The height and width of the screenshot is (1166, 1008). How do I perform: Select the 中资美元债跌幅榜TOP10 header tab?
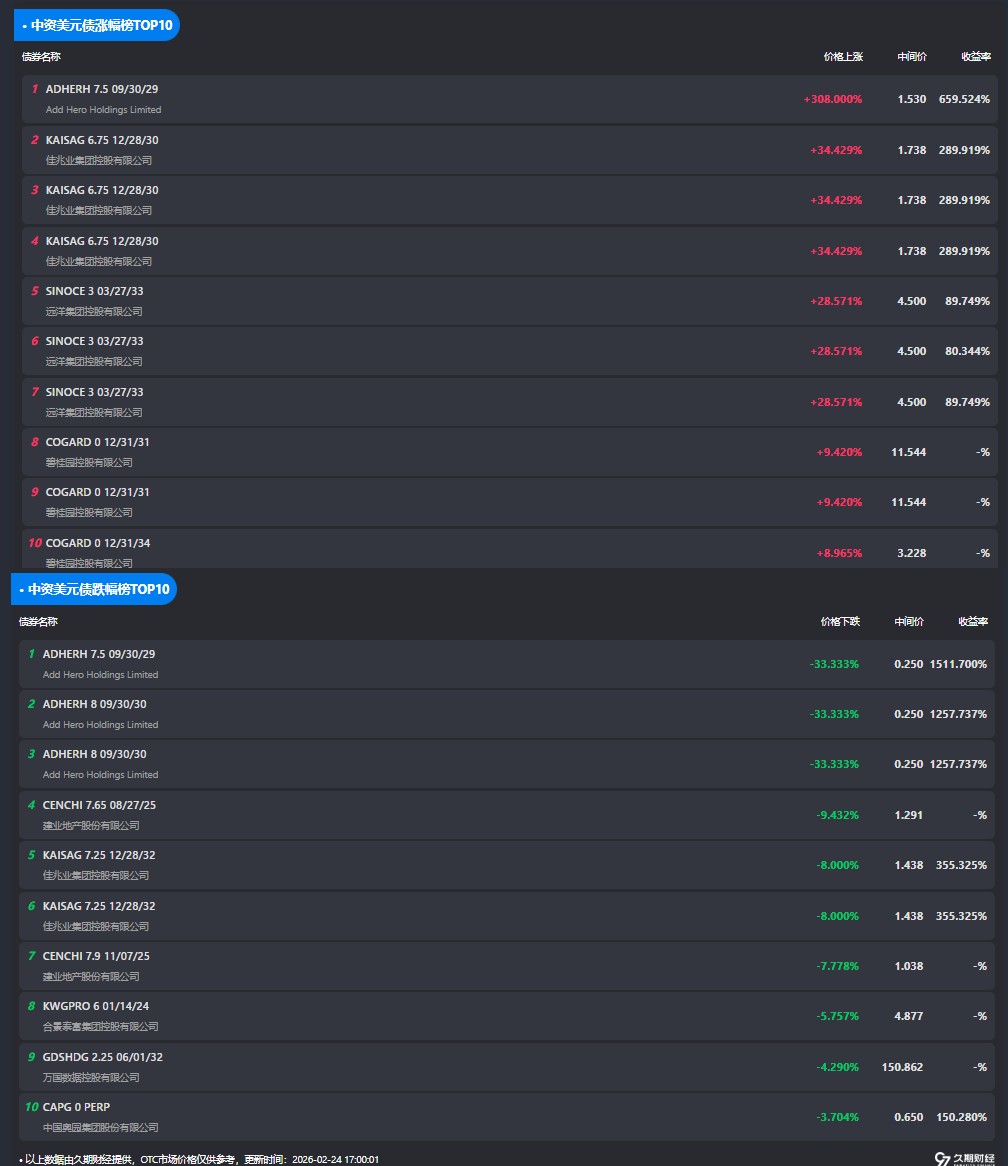pyautogui.click(x=94, y=589)
